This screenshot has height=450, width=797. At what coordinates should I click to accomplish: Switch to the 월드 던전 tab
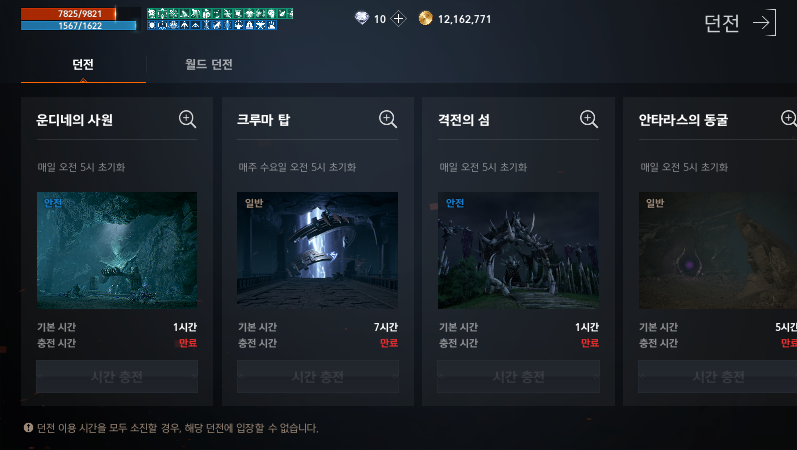[209, 65]
